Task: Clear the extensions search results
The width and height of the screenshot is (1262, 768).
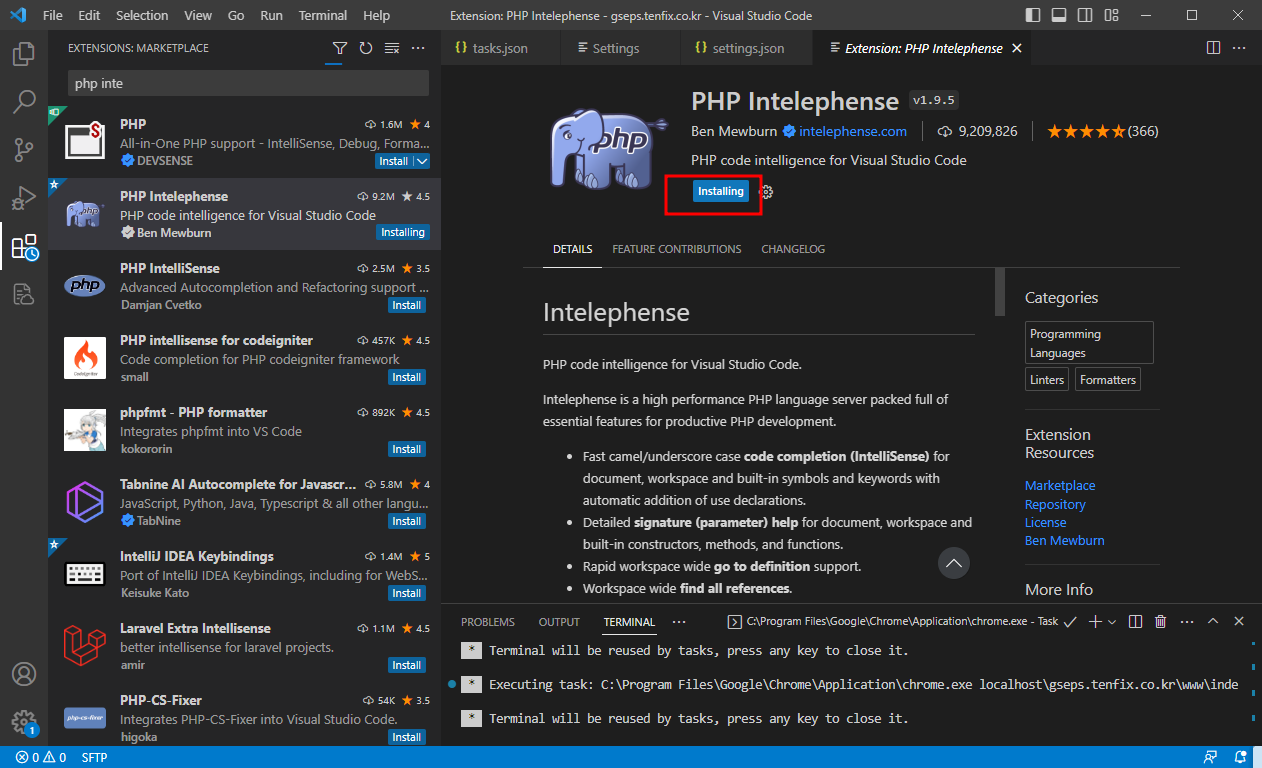Action: (392, 48)
